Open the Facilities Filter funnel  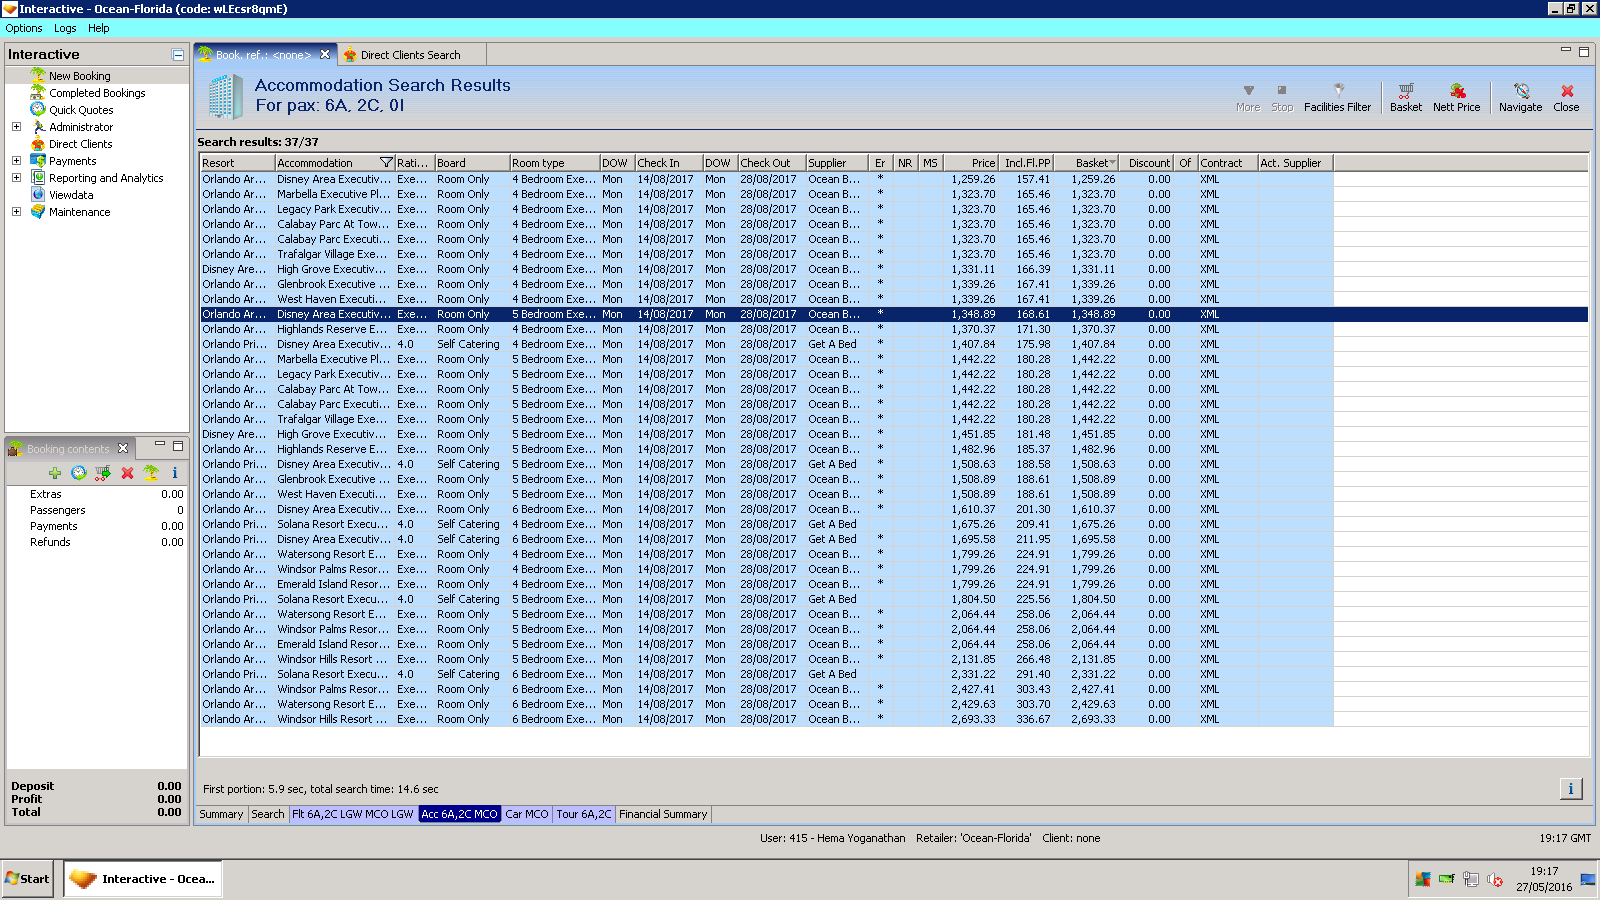(x=1337, y=96)
